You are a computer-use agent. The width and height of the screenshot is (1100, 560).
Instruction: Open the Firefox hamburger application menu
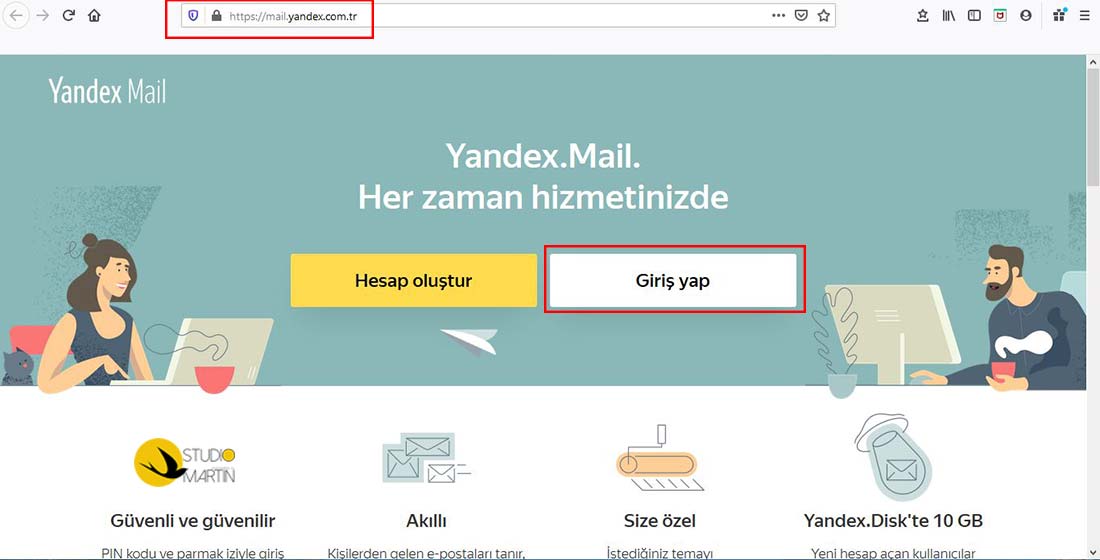1085,16
